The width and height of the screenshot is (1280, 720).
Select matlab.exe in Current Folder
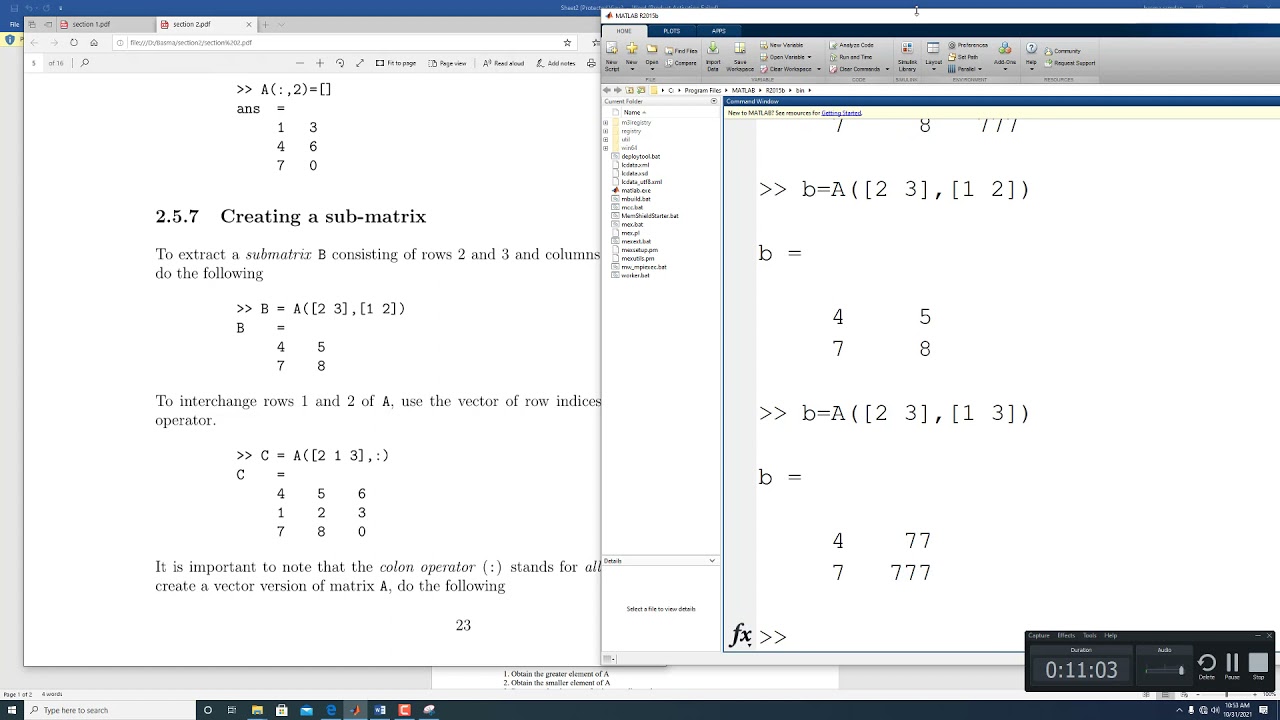(x=635, y=190)
